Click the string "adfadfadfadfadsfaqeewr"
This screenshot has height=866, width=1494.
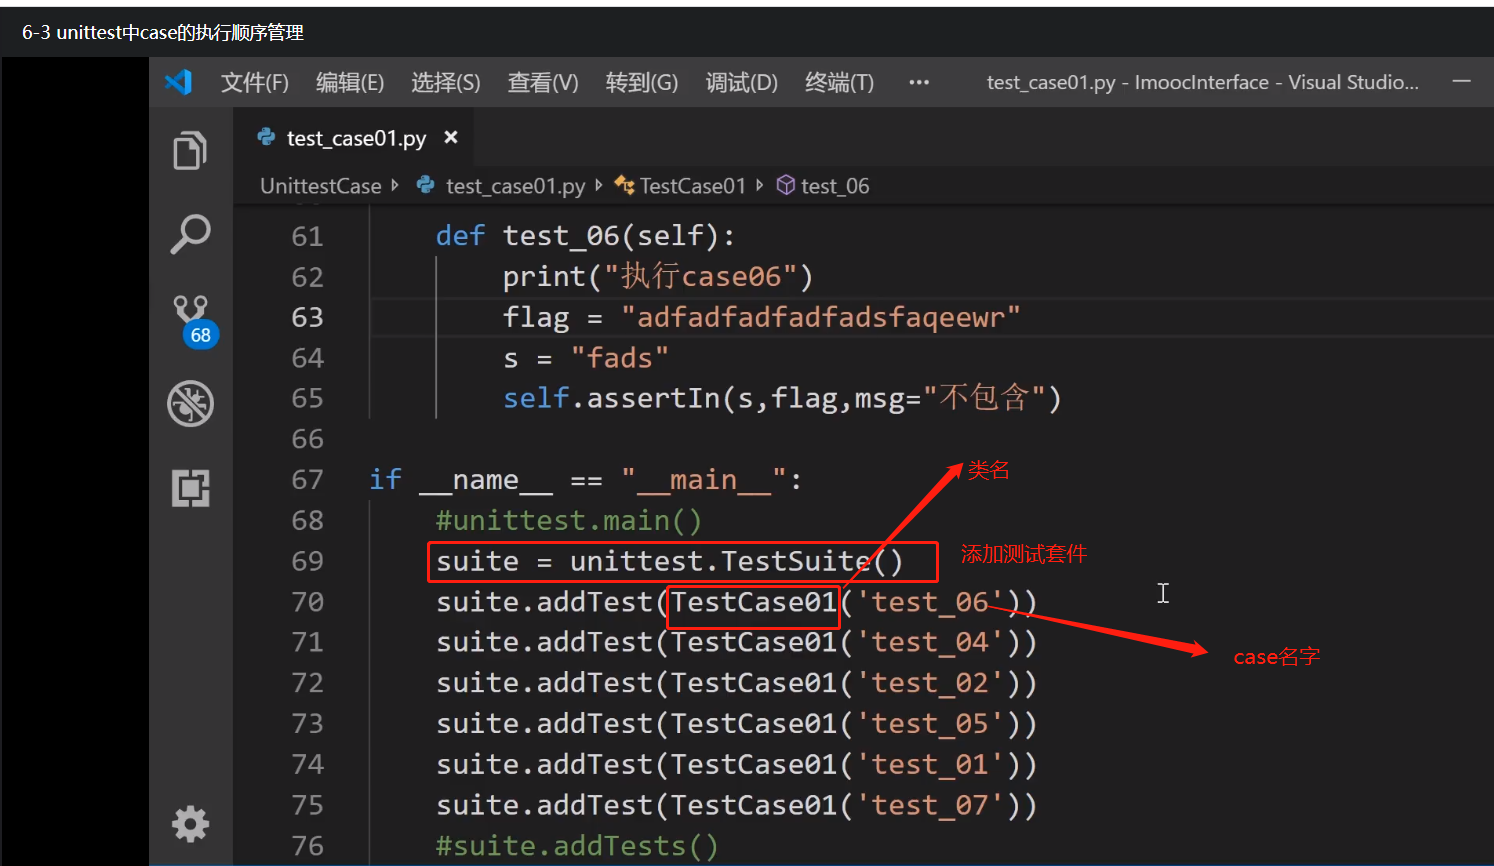click(x=821, y=317)
